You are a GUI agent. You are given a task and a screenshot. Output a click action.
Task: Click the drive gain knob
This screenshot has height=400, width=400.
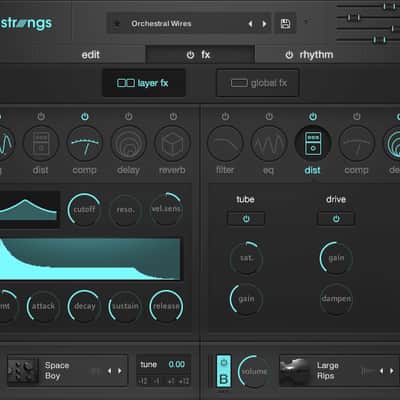336,258
